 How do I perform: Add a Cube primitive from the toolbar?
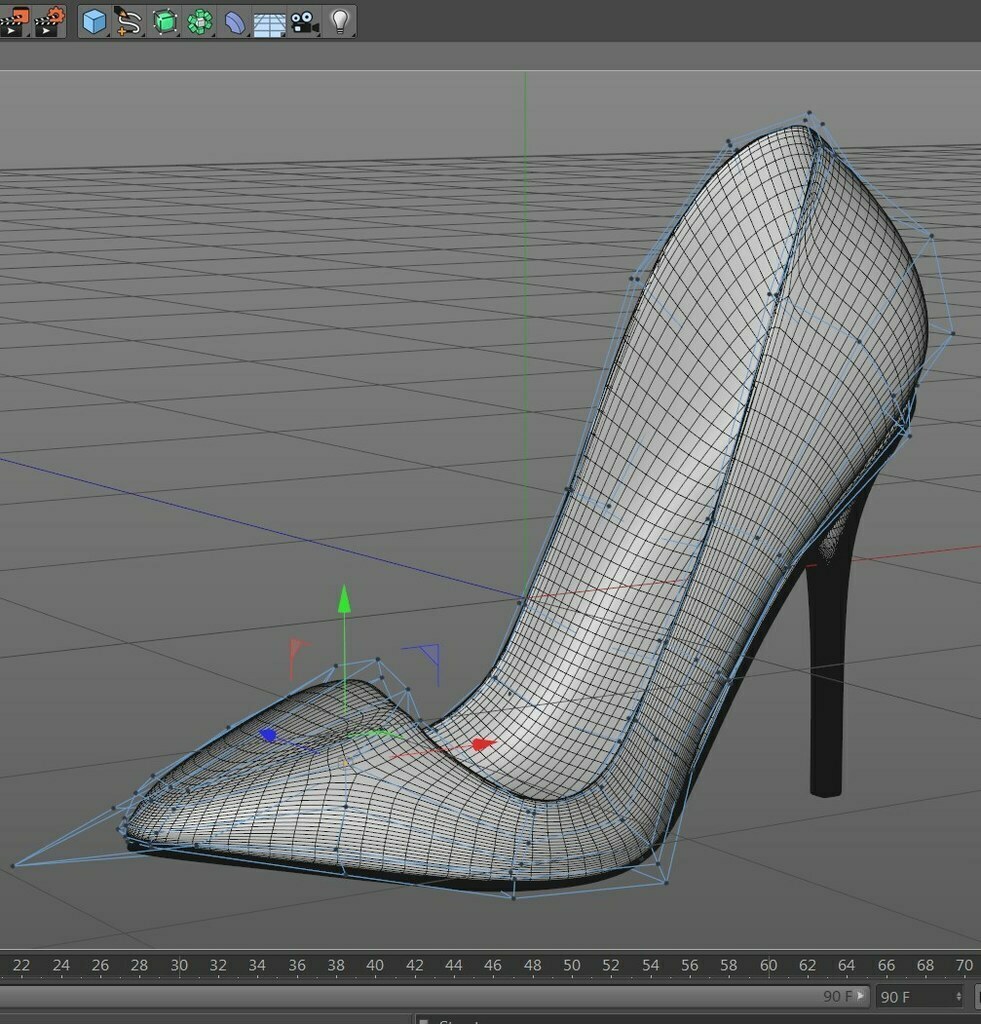(x=93, y=22)
